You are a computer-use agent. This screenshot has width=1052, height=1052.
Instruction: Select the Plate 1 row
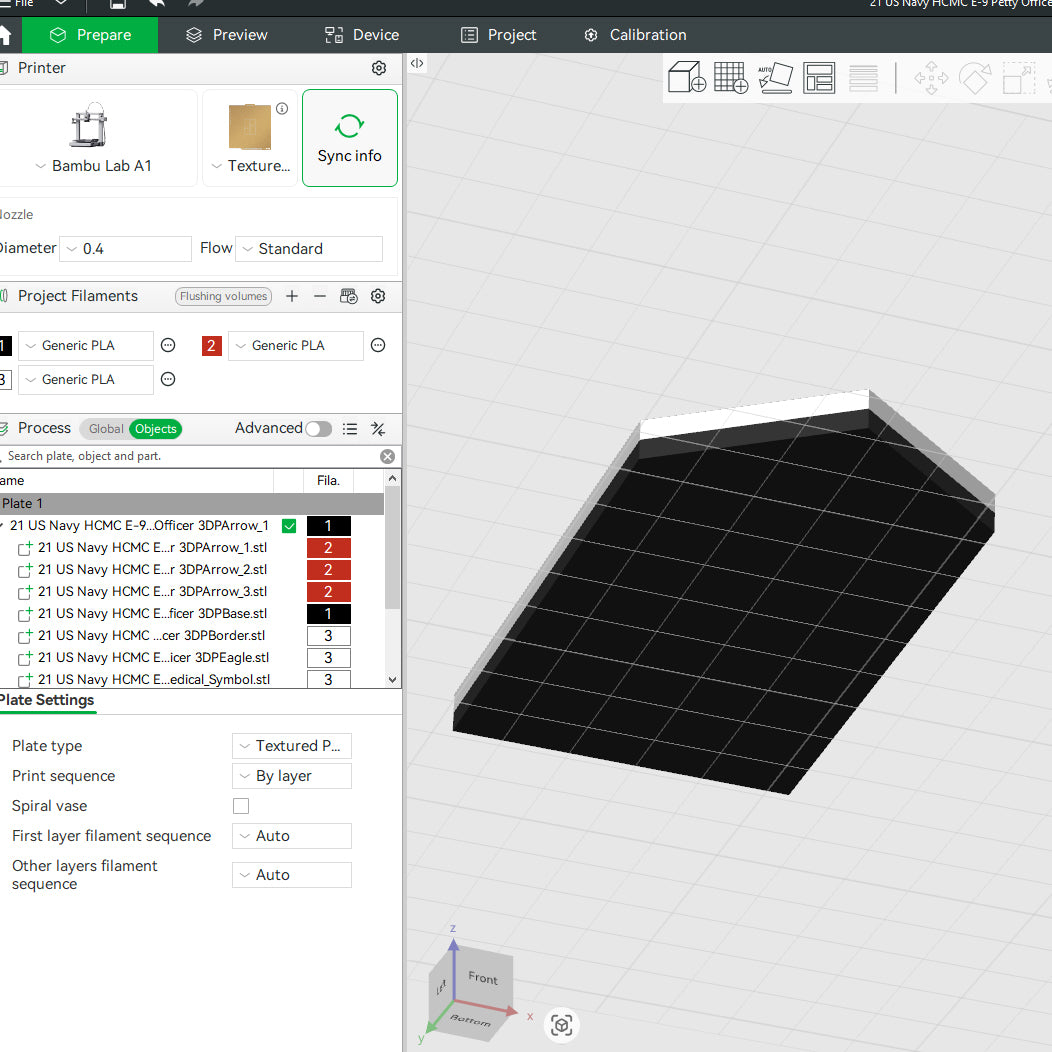[x=191, y=503]
